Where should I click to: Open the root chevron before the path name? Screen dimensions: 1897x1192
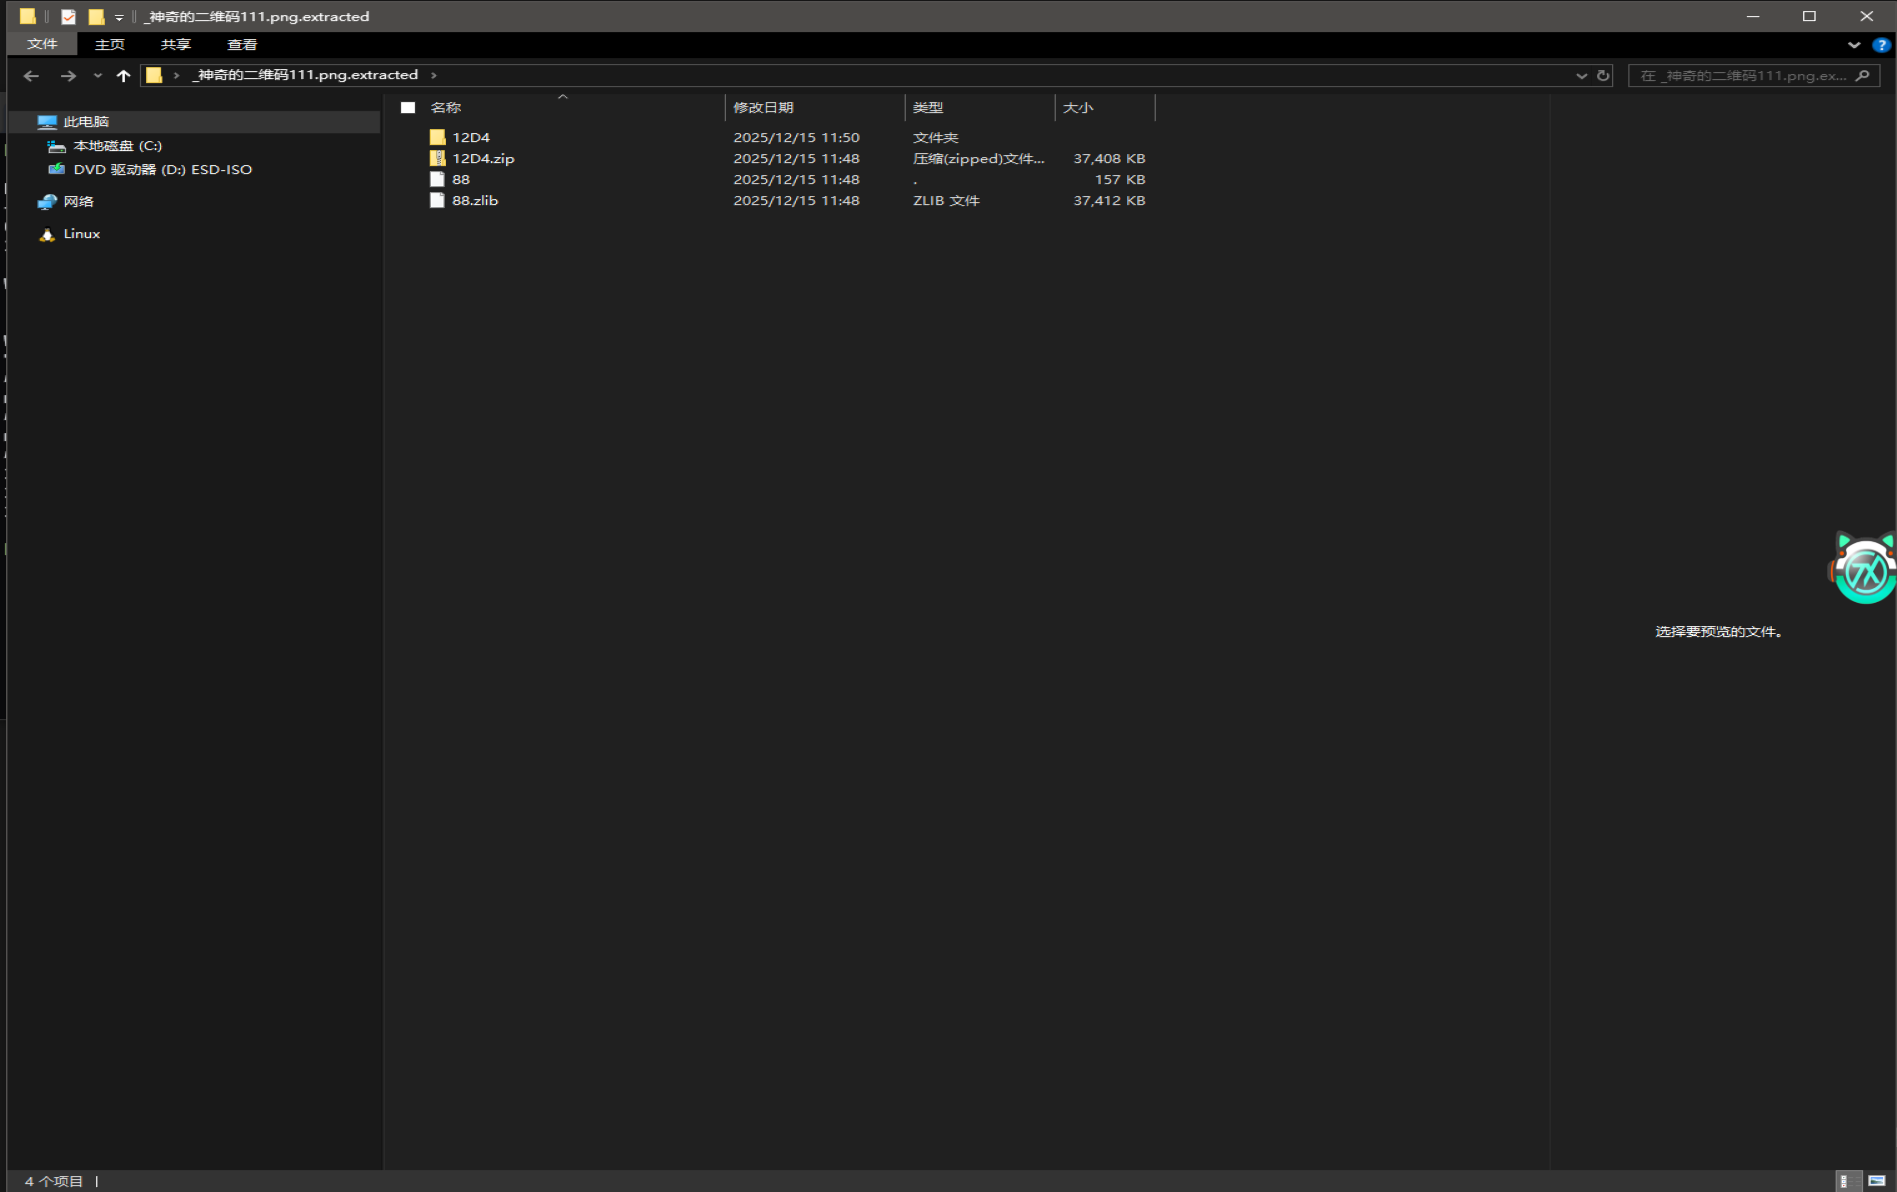point(176,75)
